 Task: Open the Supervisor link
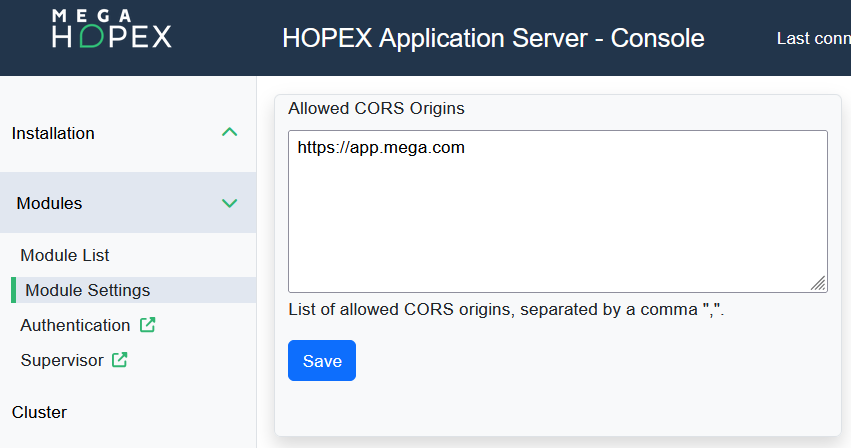tap(62, 360)
